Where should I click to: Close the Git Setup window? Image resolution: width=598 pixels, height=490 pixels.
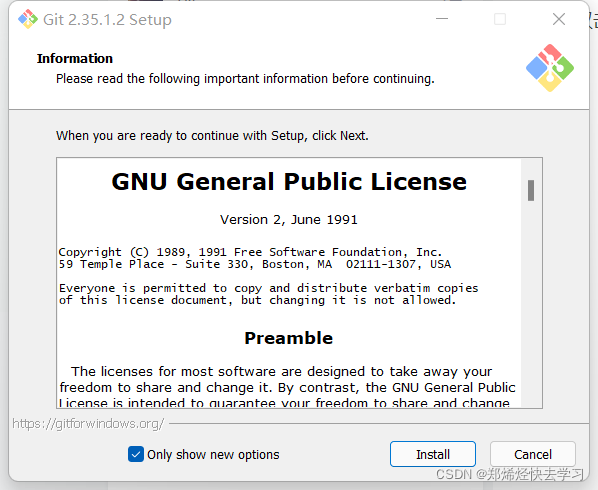tap(559, 19)
